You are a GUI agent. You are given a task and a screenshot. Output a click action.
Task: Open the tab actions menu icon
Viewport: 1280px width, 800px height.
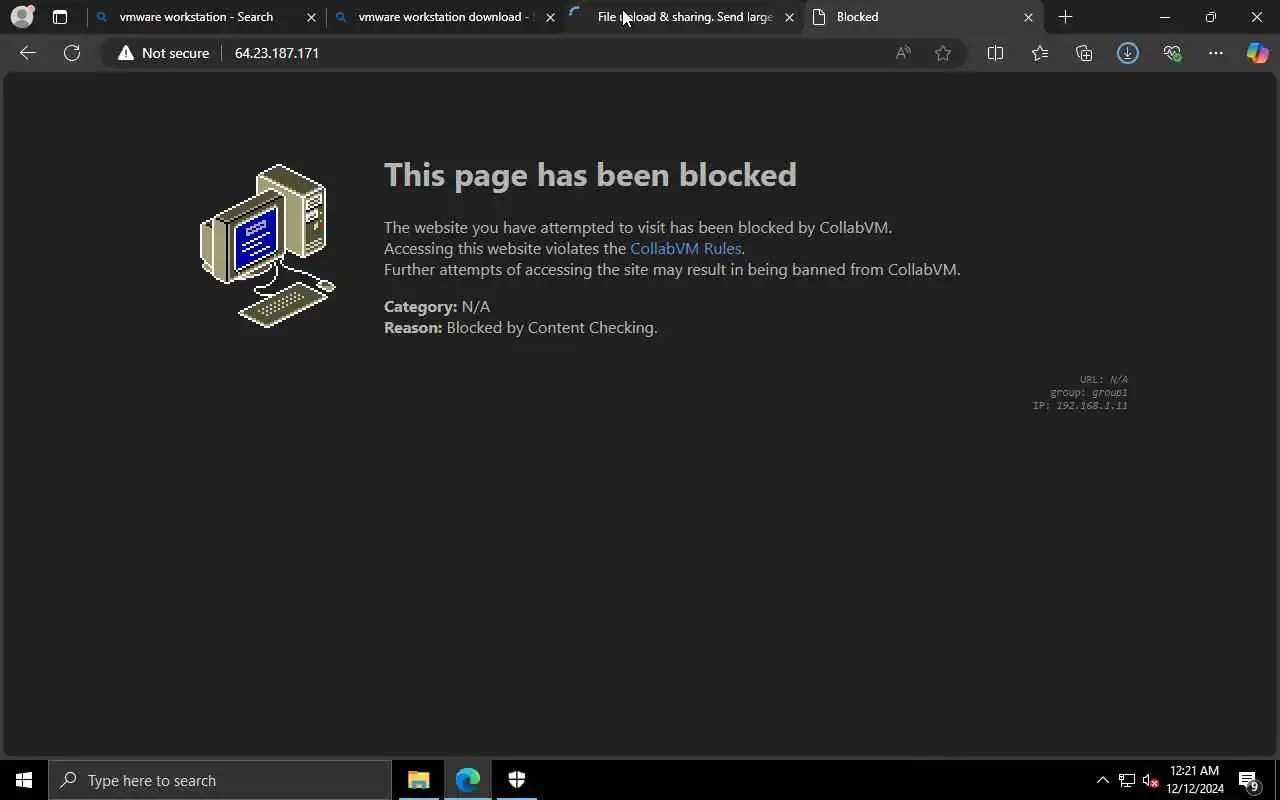pos(60,17)
